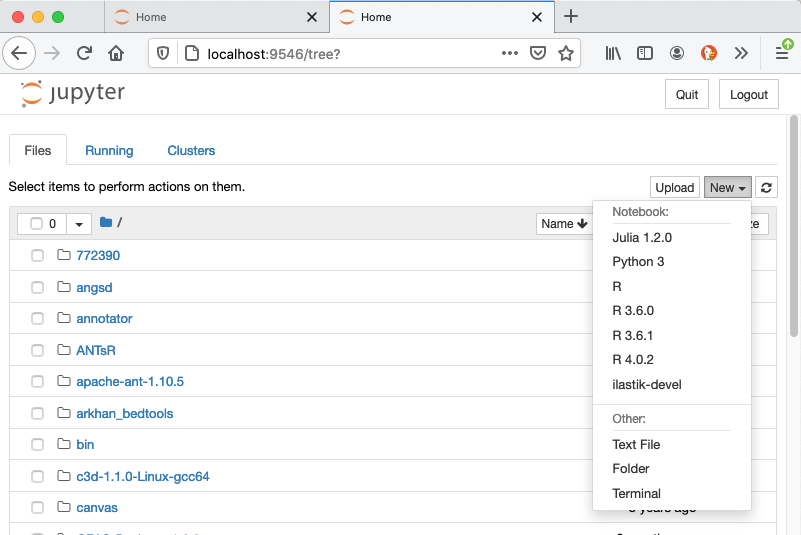Check the bin folder checkbox

coord(37,444)
